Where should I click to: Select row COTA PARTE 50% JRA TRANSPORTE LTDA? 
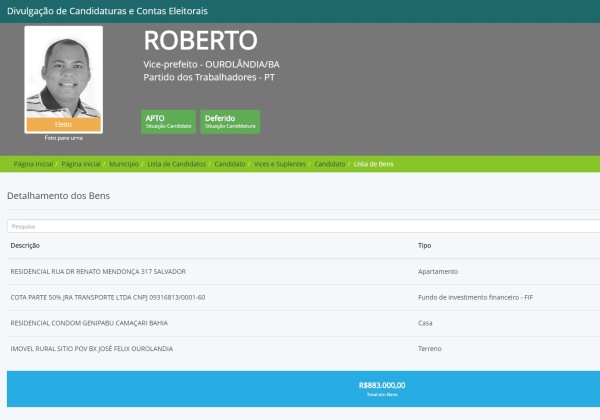tap(303, 297)
